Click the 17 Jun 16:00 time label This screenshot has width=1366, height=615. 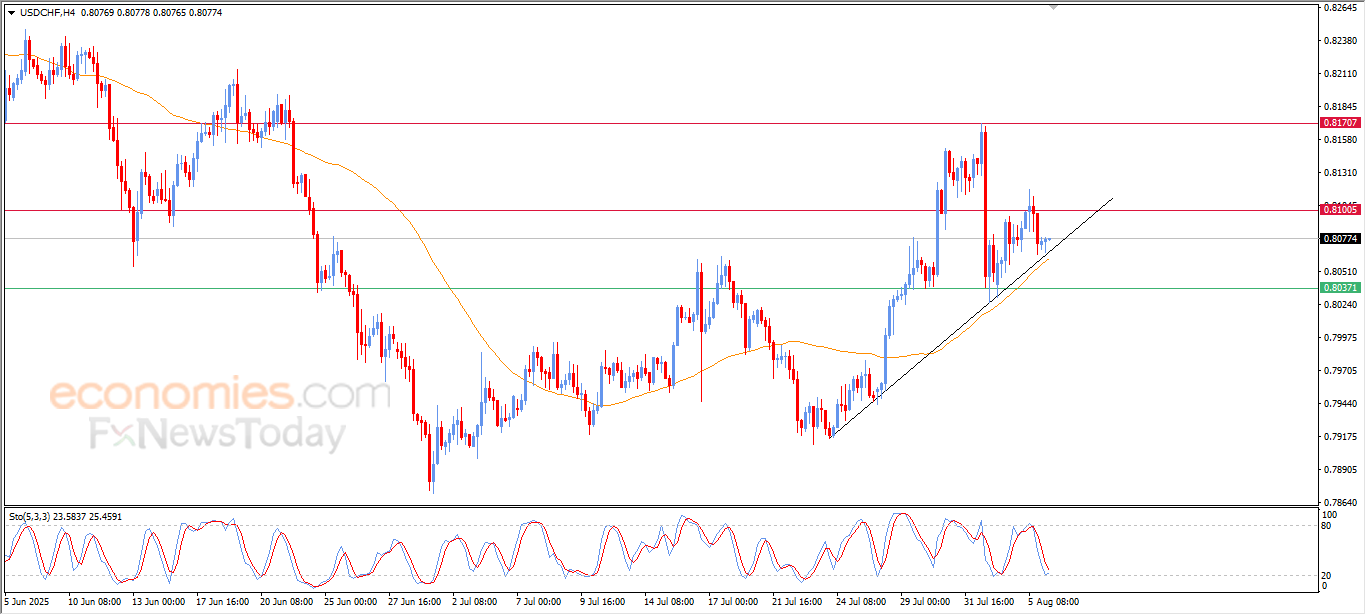click(222, 603)
